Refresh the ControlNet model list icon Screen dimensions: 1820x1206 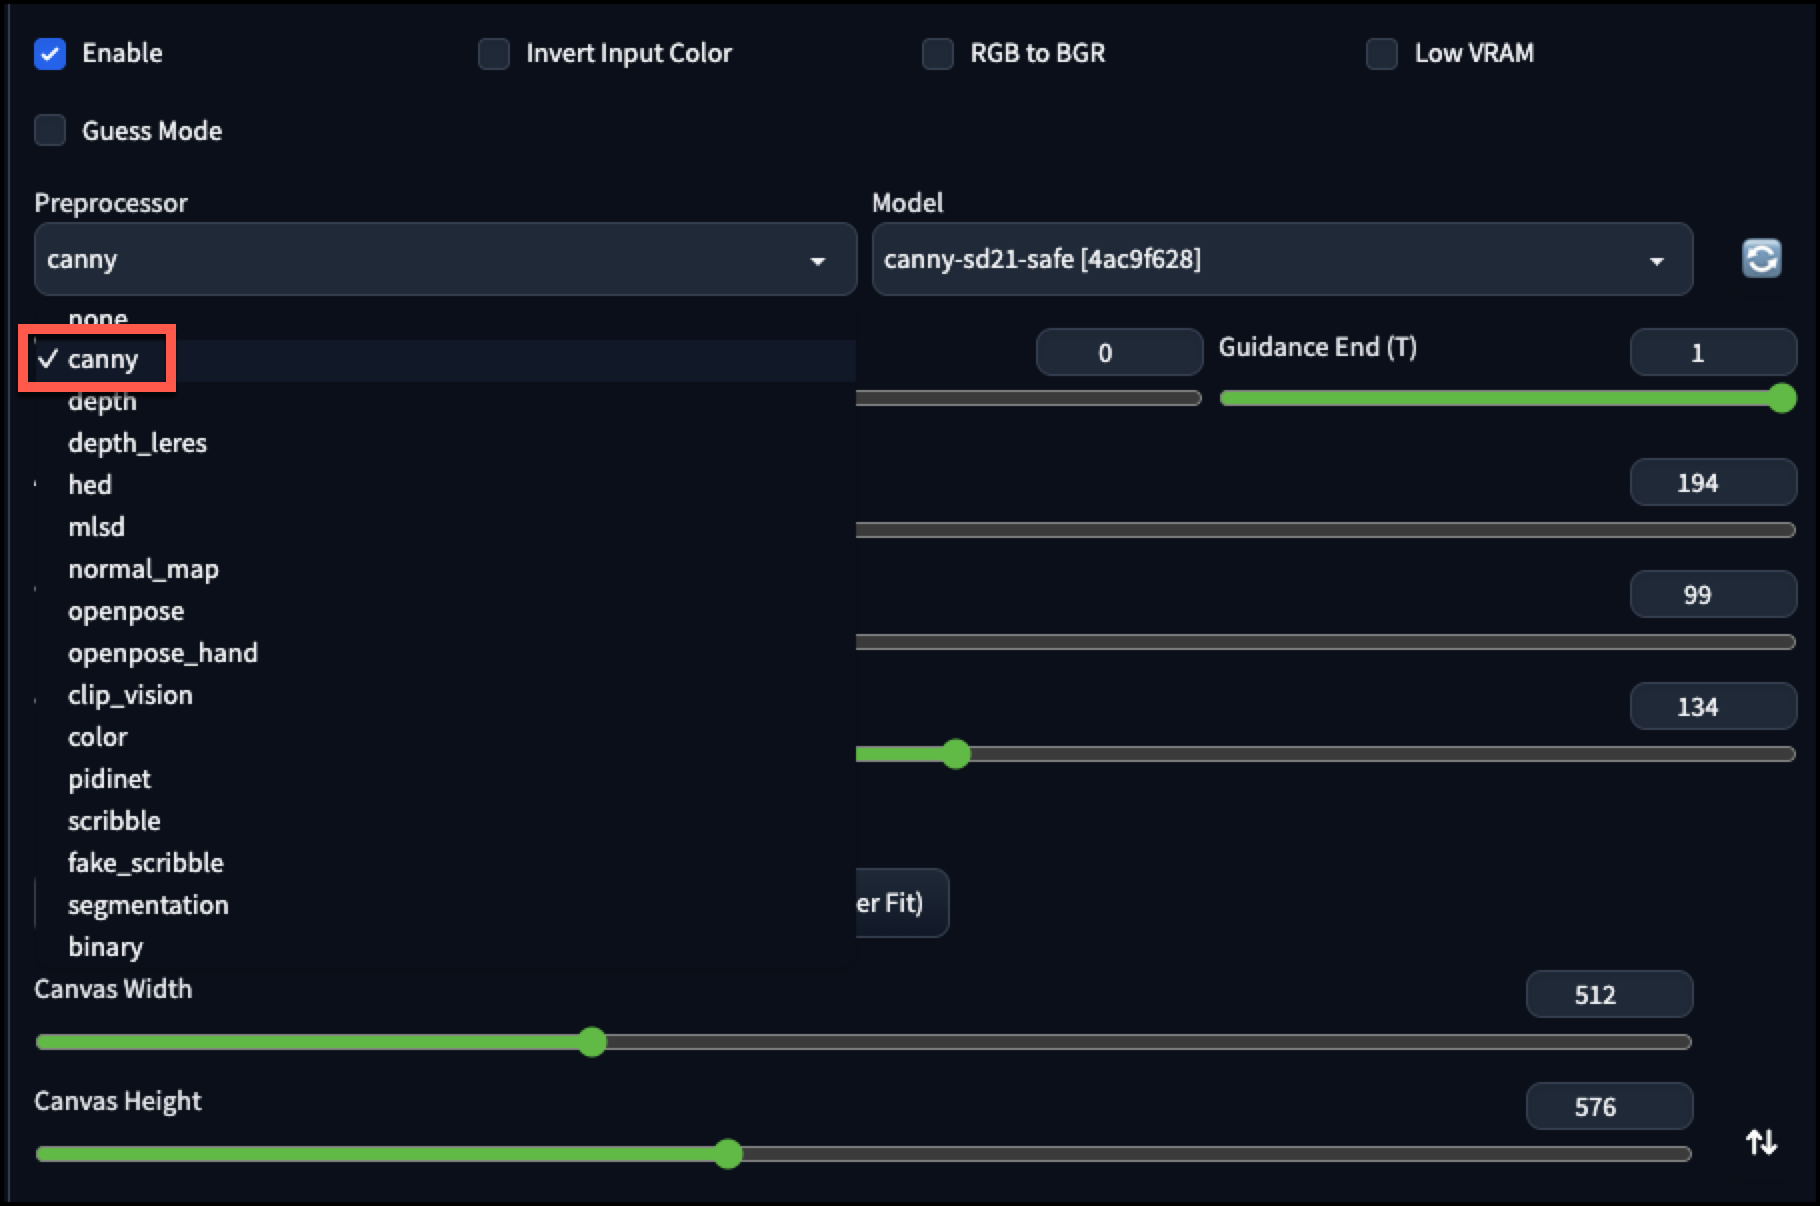(1761, 258)
